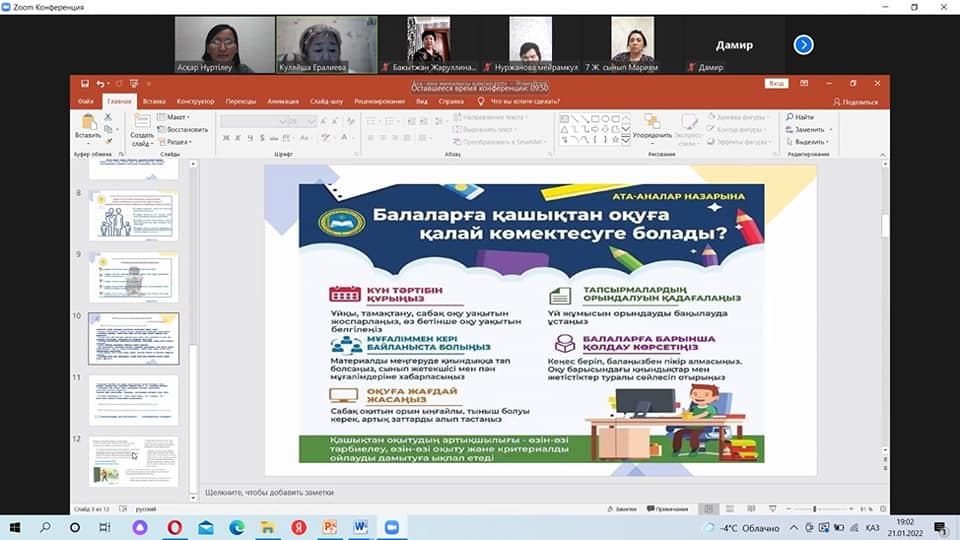This screenshot has height=540, width=960.
Task: Open the Вставка (Insert) ribbon tab
Action: click(x=154, y=101)
